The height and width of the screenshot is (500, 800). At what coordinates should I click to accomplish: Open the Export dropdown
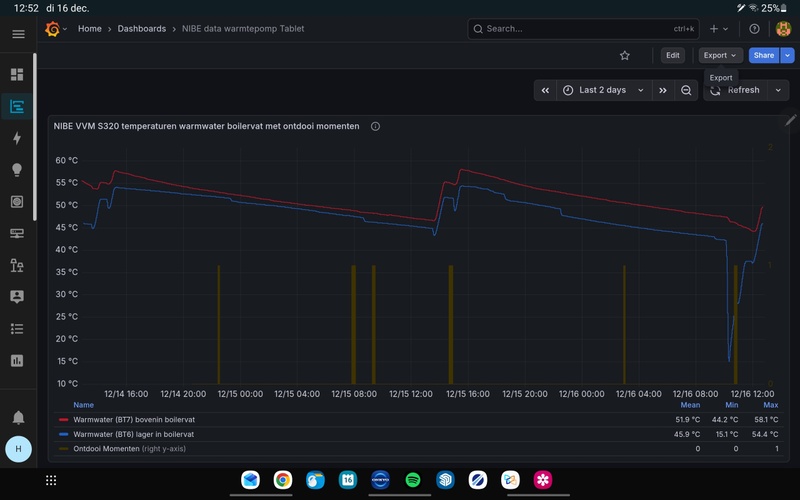pyautogui.click(x=720, y=56)
